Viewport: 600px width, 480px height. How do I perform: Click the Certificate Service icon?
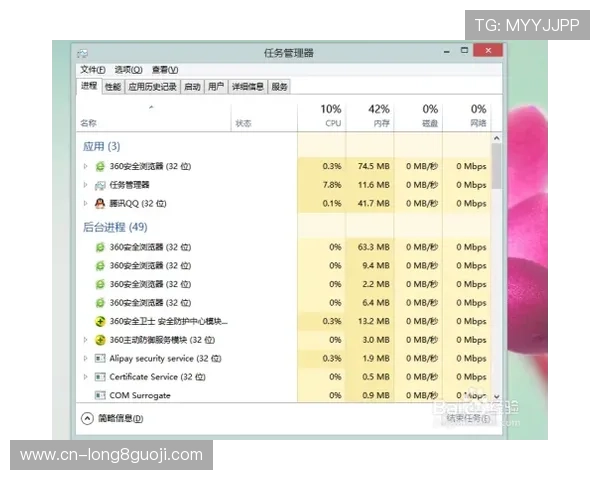tap(100, 377)
